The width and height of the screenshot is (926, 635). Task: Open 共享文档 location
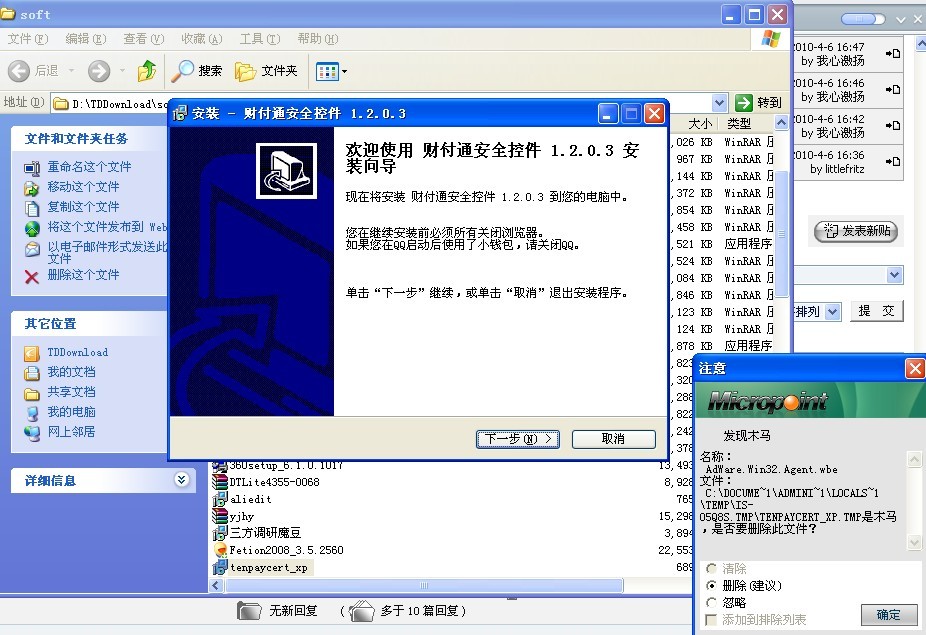pyautogui.click(x=71, y=392)
